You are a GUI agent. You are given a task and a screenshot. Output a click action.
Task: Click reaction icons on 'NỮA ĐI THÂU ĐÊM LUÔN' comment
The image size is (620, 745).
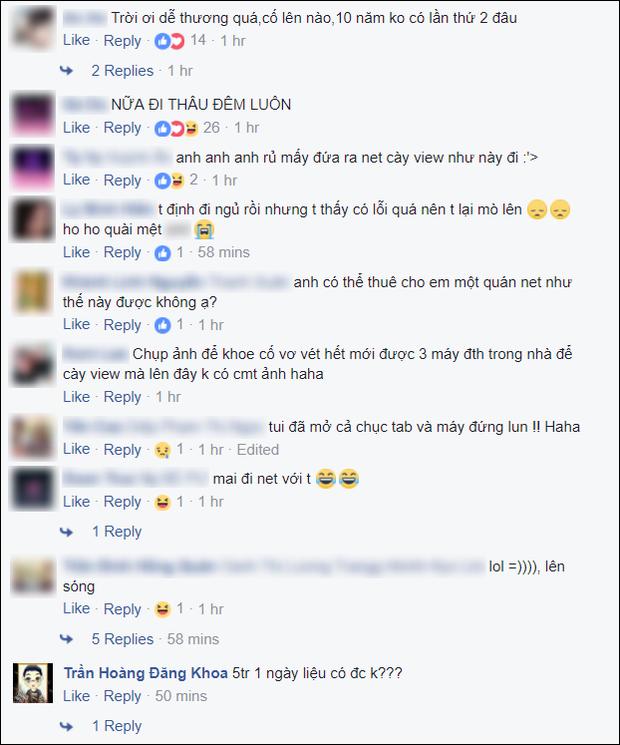[x=176, y=128]
